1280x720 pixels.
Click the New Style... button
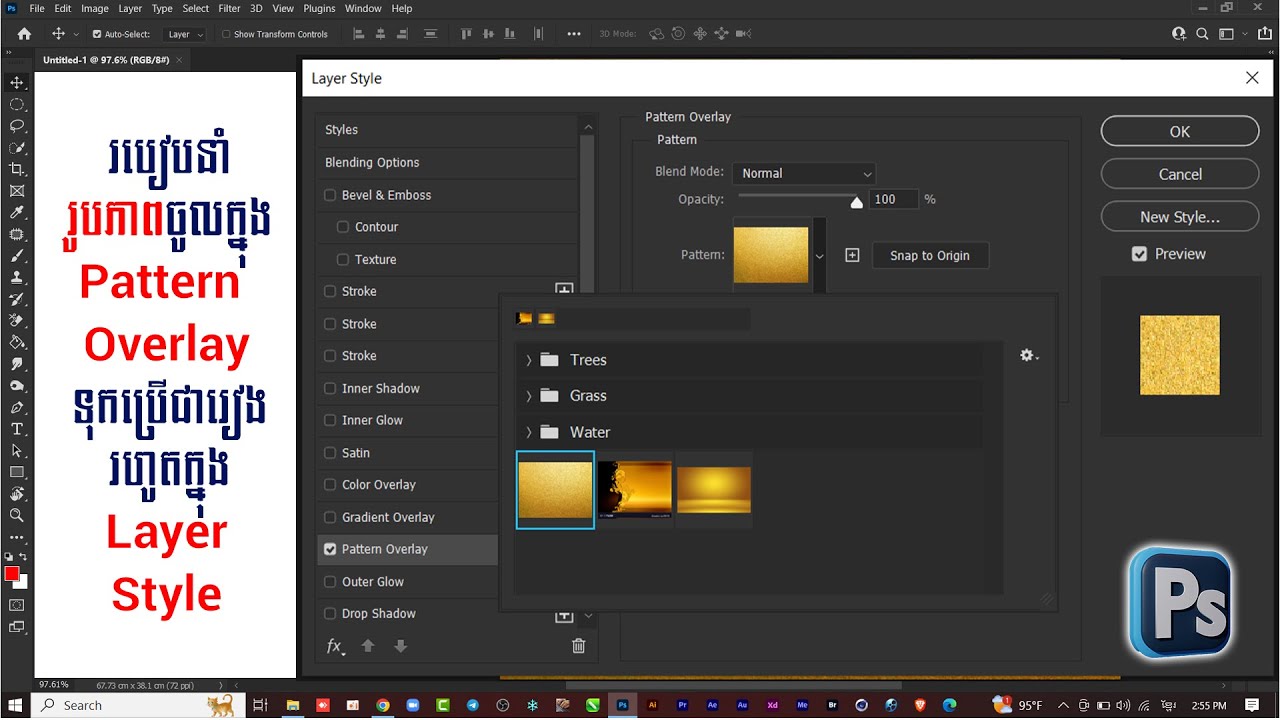tap(1180, 217)
